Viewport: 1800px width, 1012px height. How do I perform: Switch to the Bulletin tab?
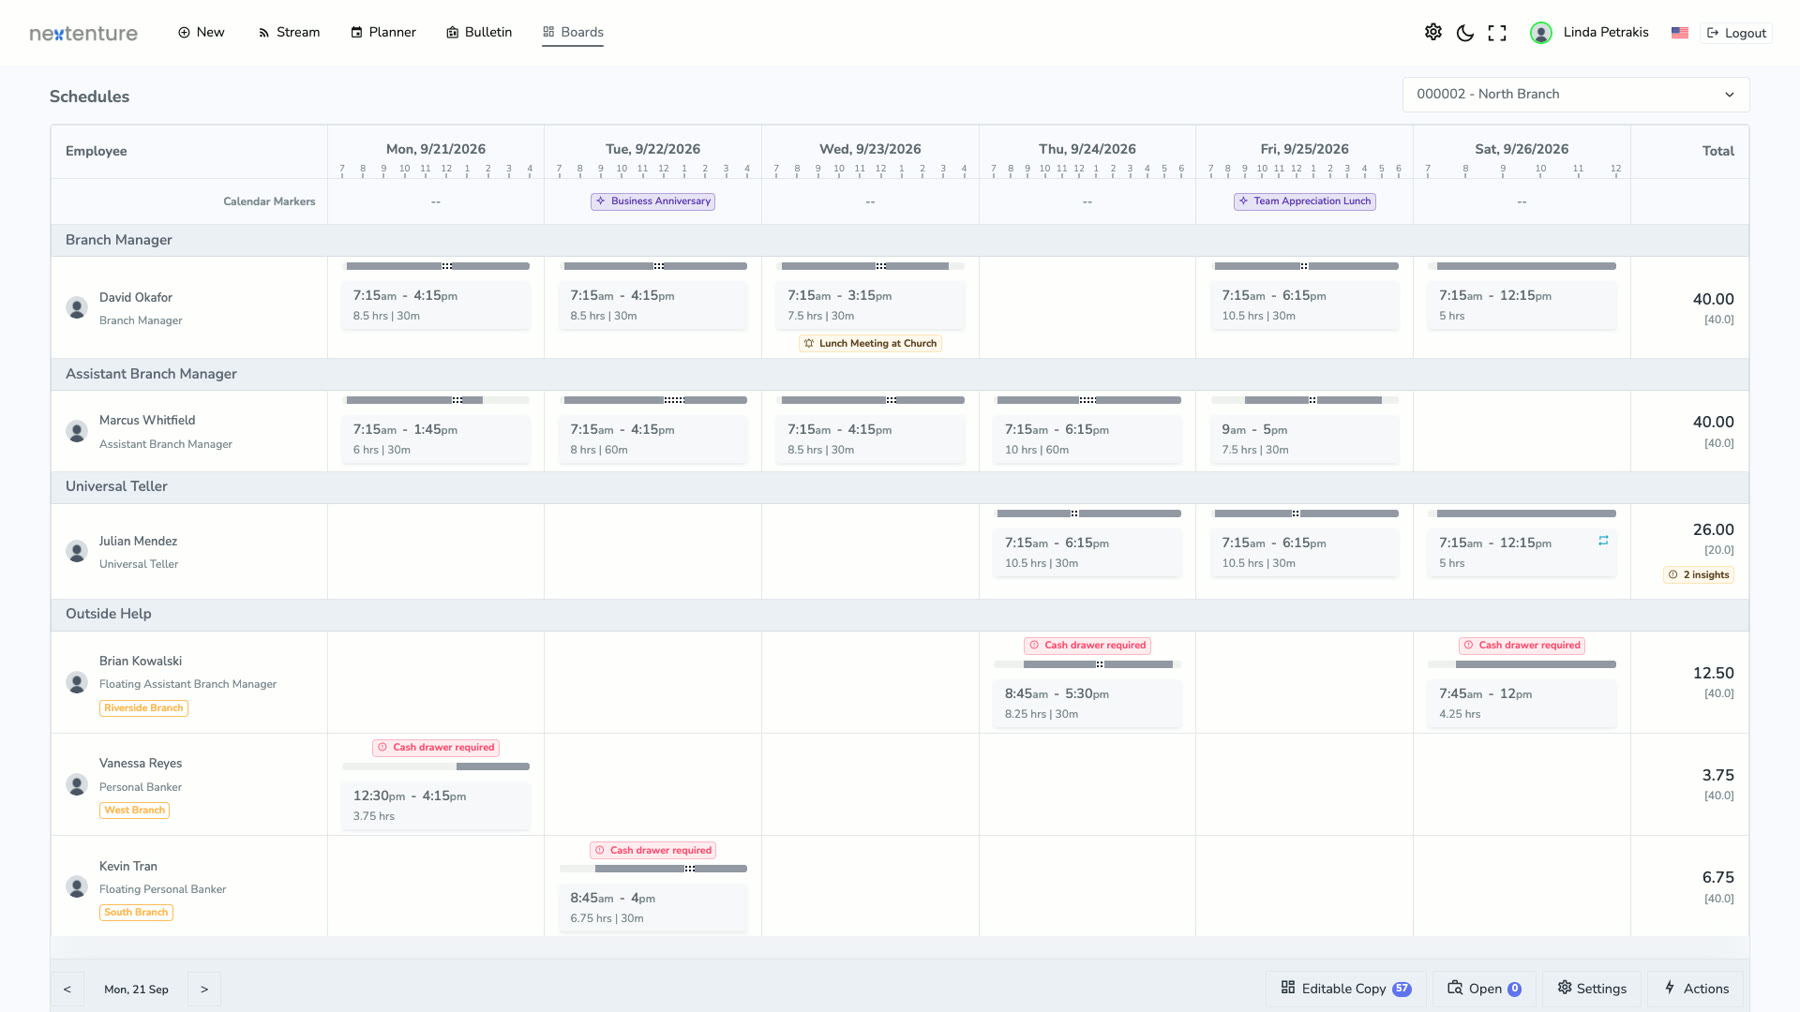tap(479, 32)
